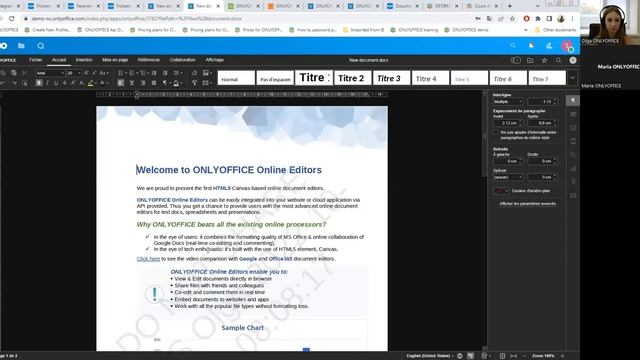Click the spacing Avant value field

(508, 123)
